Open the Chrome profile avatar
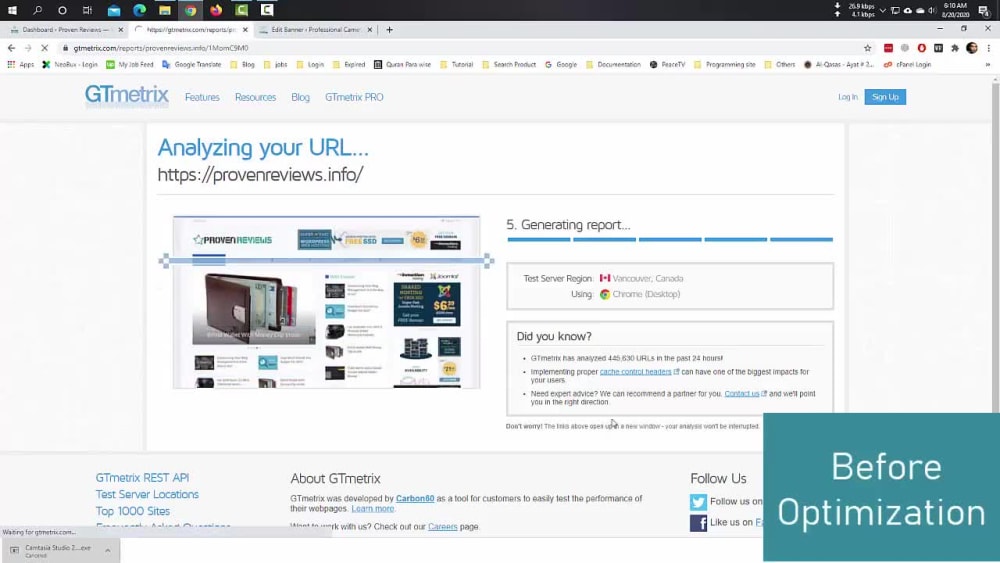This screenshot has width=1000, height=563. (x=972, y=48)
